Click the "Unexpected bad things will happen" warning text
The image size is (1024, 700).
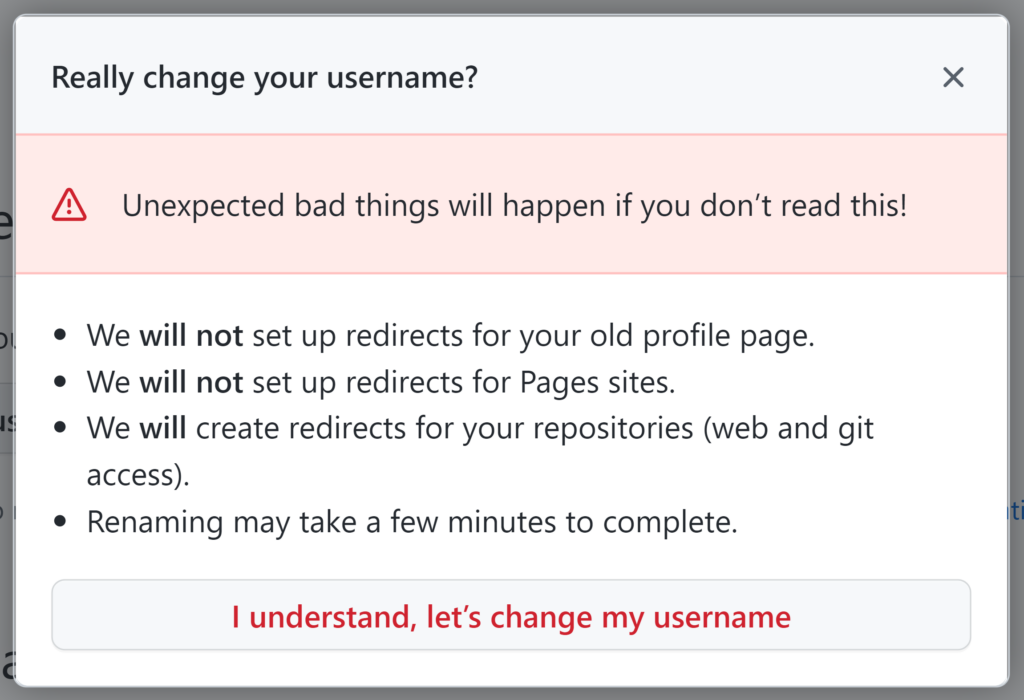pyautogui.click(x=514, y=206)
